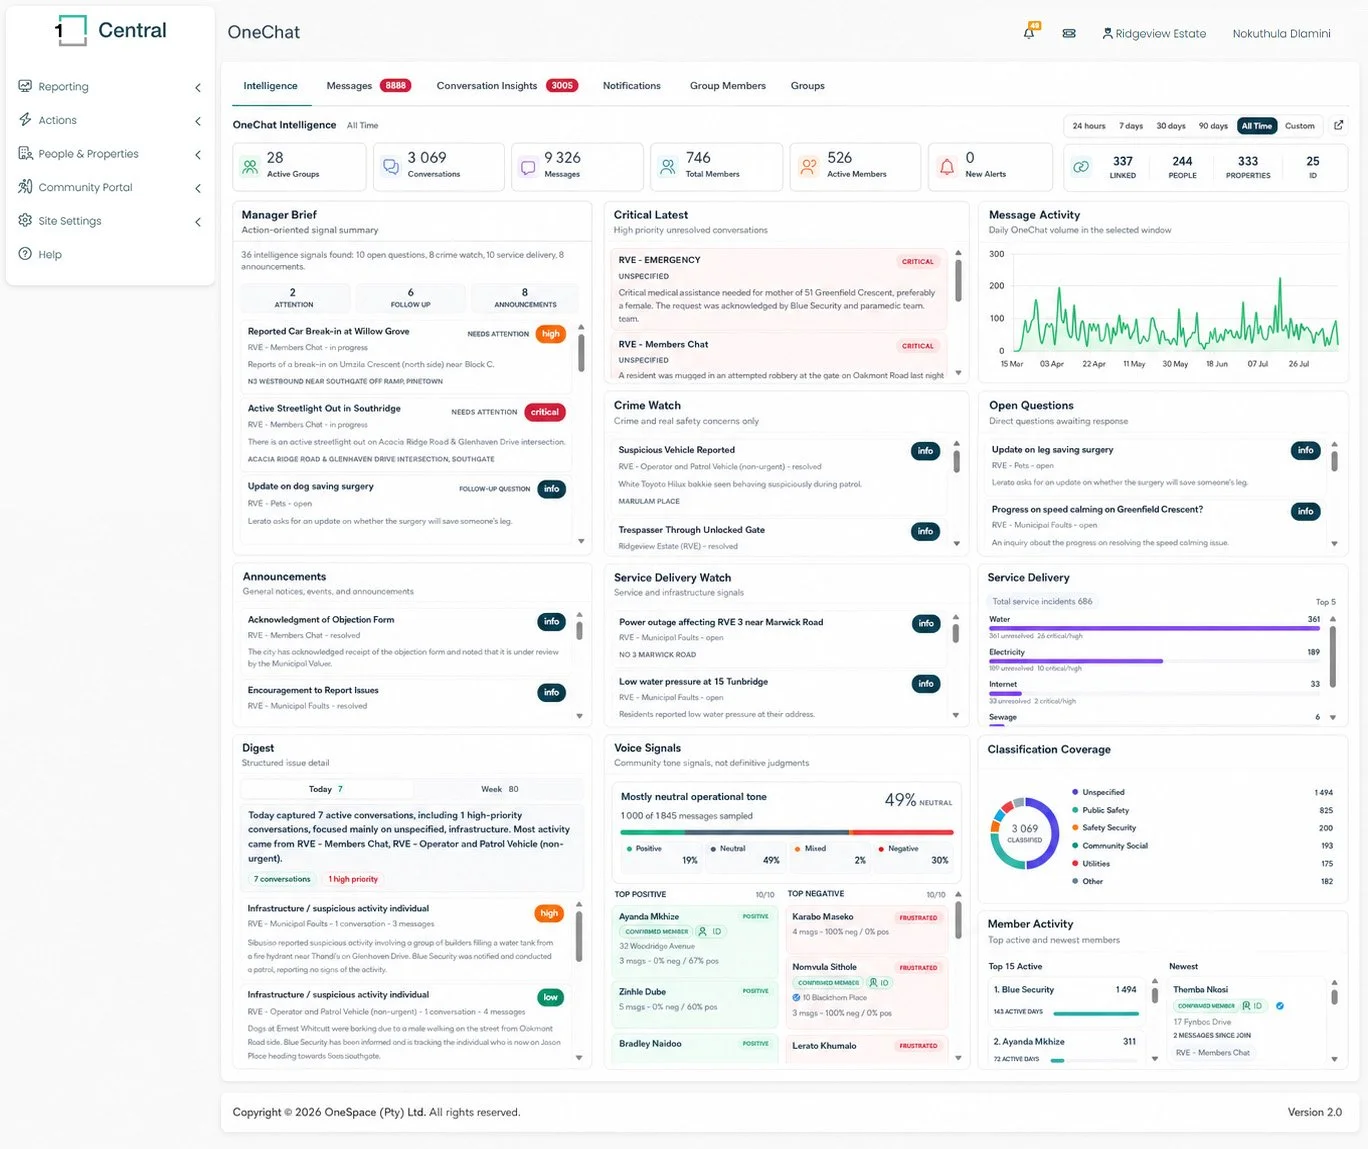Click the Total Members person icon
This screenshot has width=1368, height=1149.
[x=668, y=167]
